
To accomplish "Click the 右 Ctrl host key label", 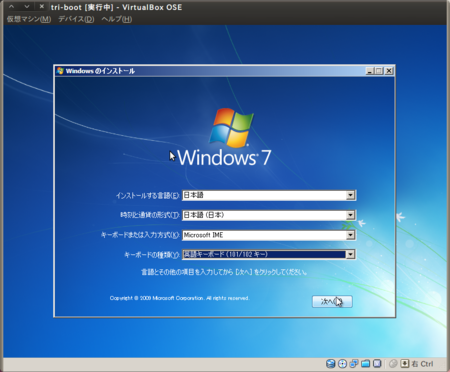I will click(x=422, y=364).
